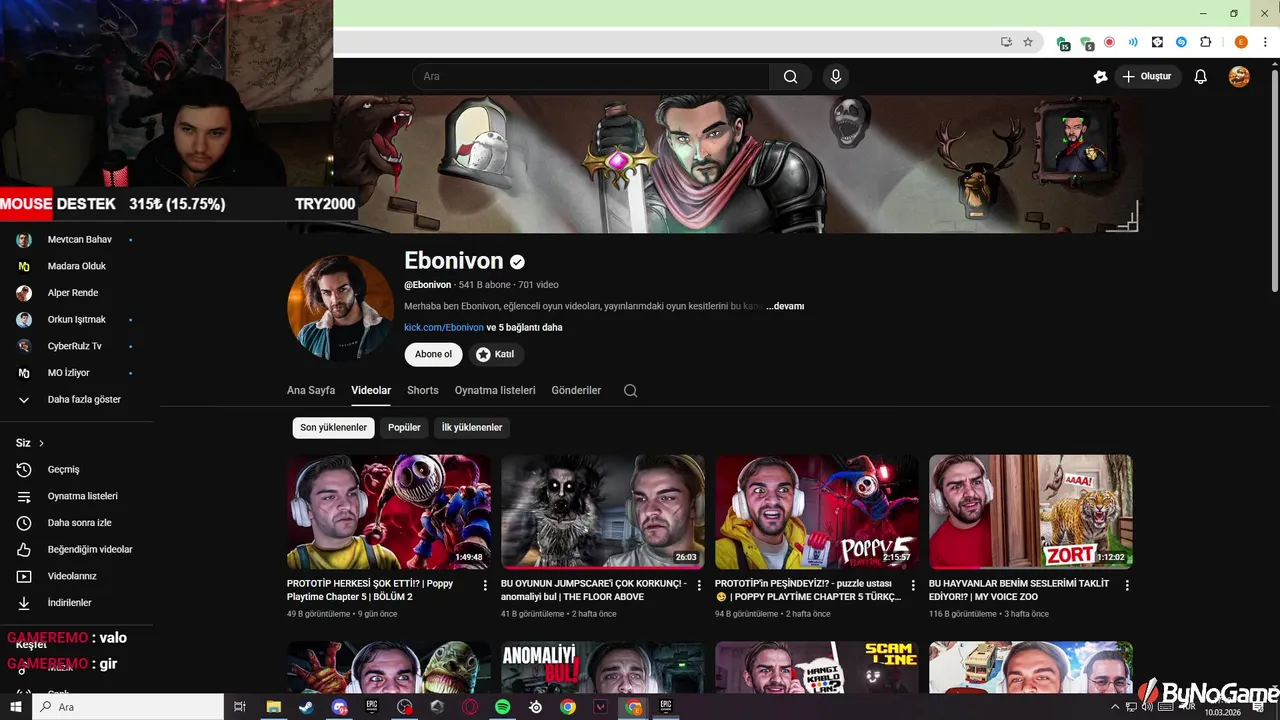Image resolution: width=1280 pixels, height=720 pixels.
Task: Open YouTube account avatar menu
Action: click(1239, 77)
